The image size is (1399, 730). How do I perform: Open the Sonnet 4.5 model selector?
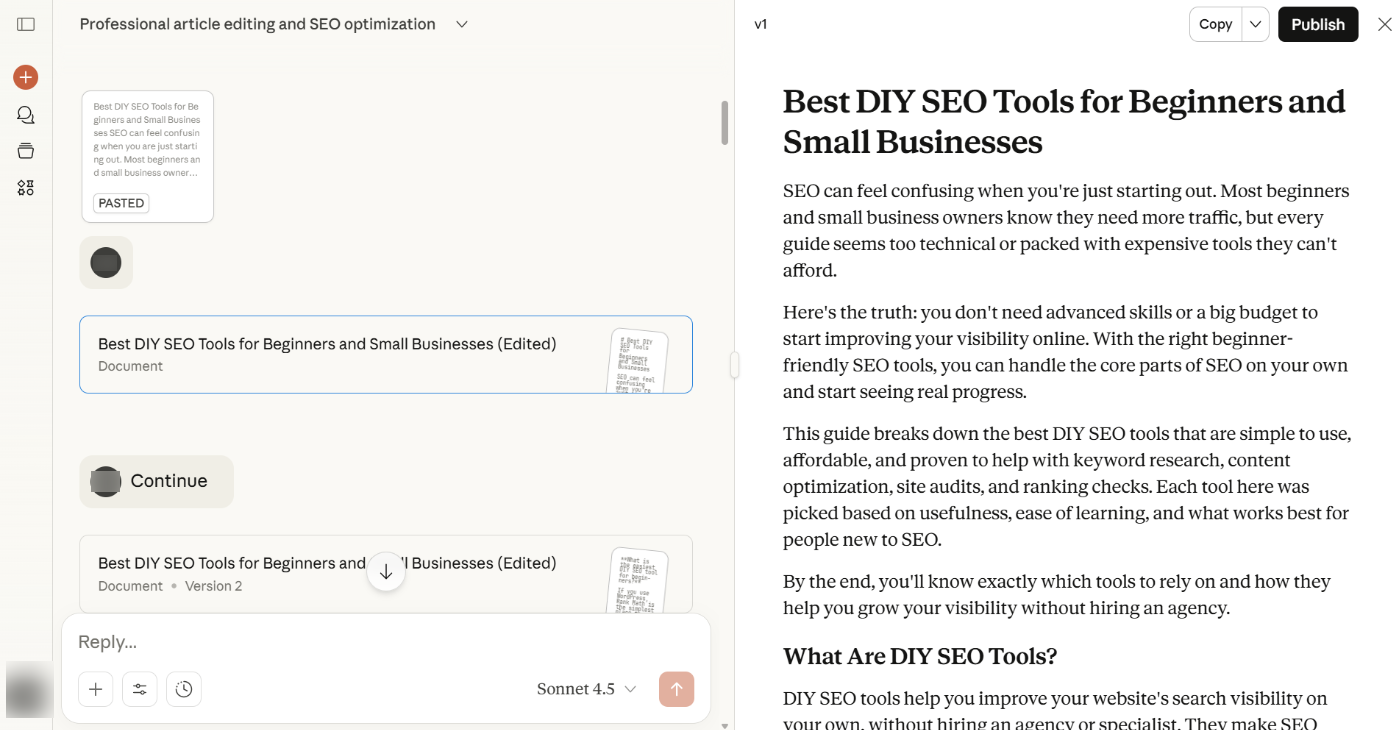pyautogui.click(x=586, y=689)
